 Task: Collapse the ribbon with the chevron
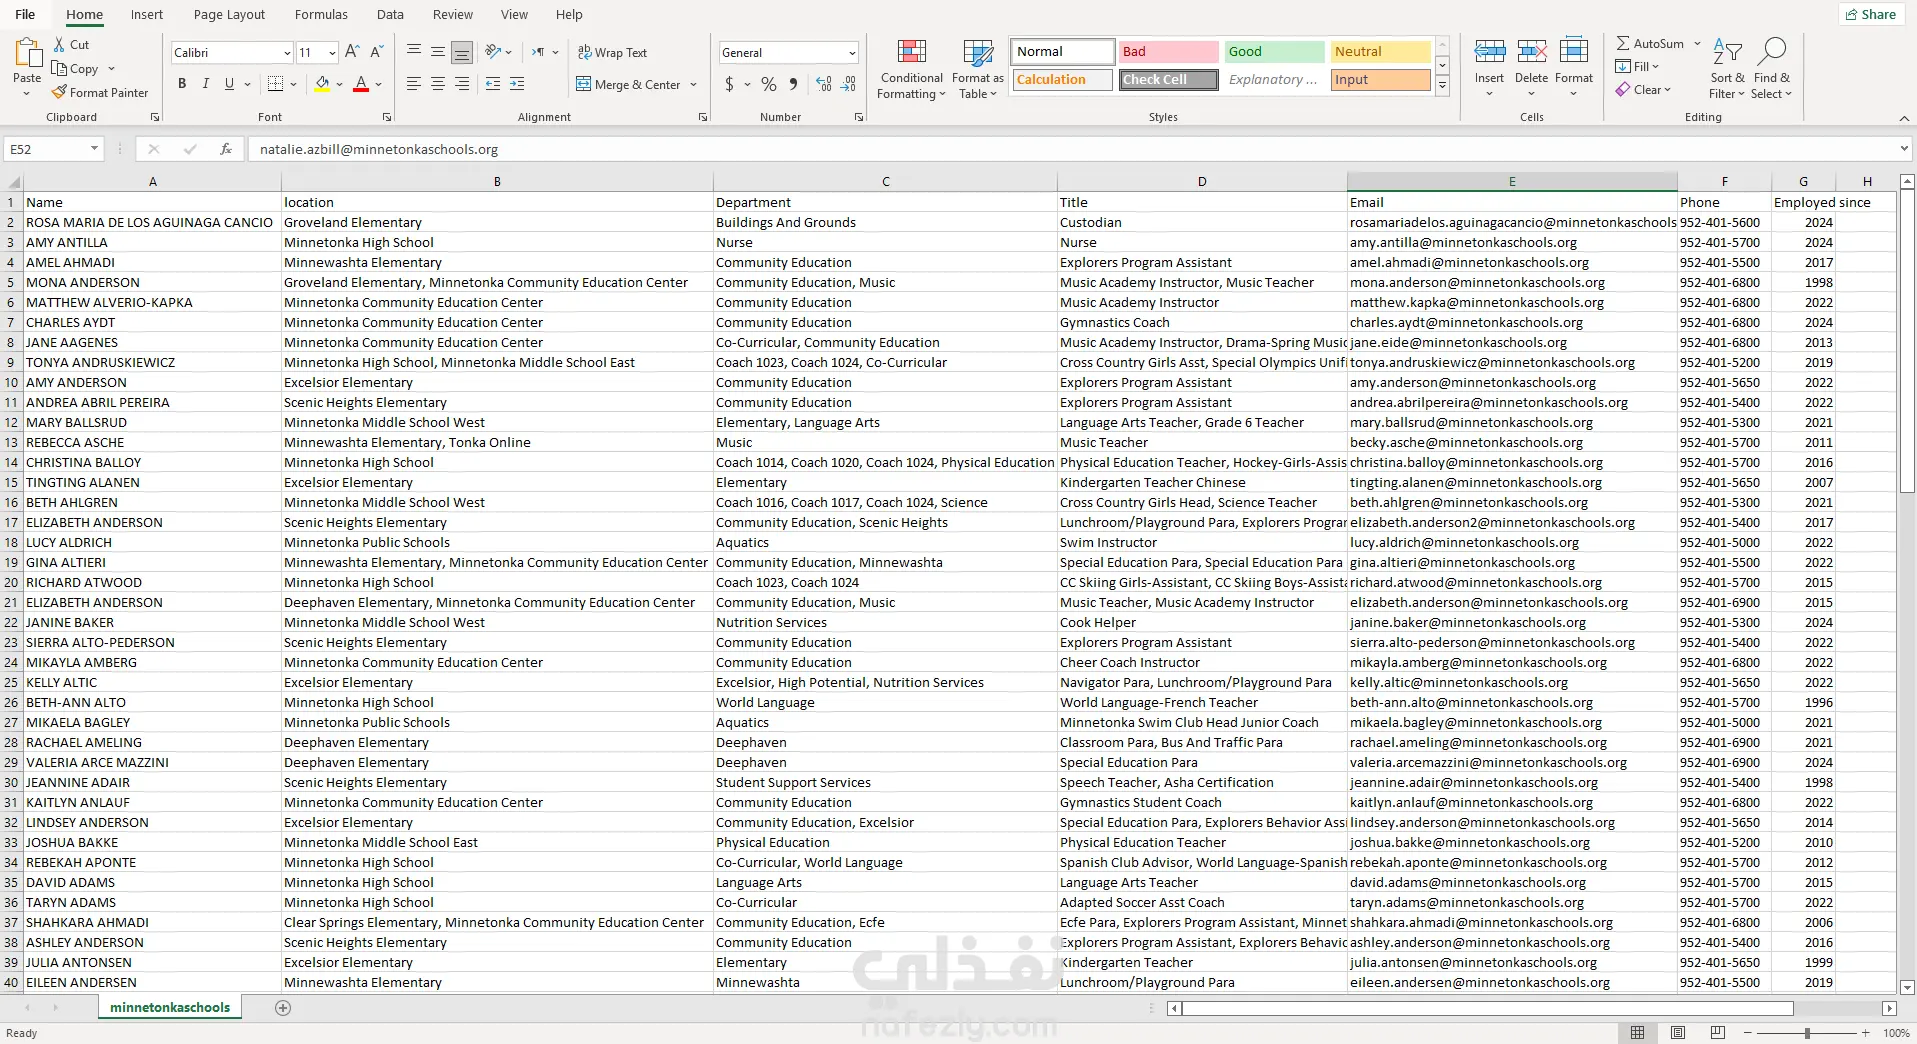click(1903, 118)
